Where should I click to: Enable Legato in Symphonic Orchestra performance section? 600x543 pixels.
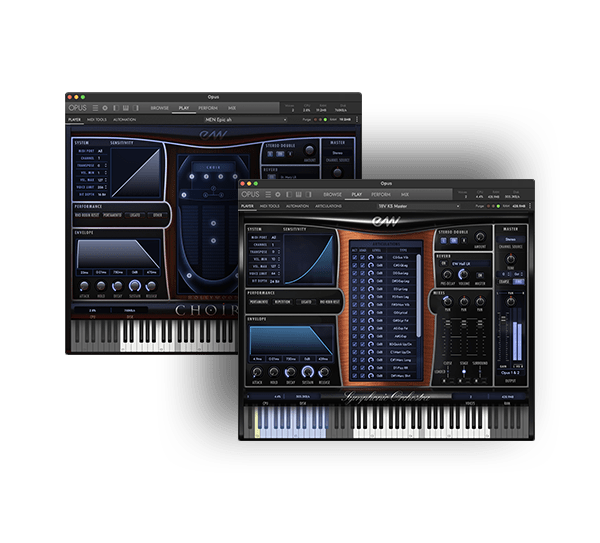(306, 300)
